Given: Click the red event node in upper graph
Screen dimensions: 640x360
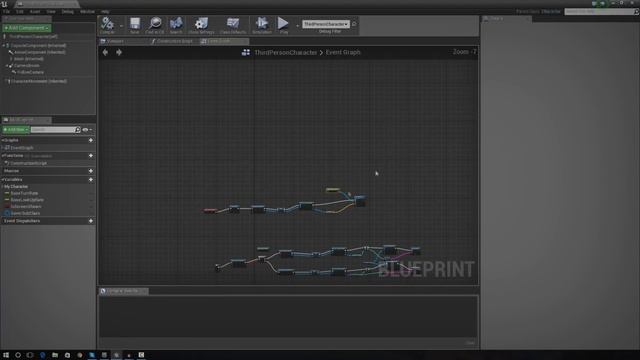Looking at the screenshot, I should 210,210.
